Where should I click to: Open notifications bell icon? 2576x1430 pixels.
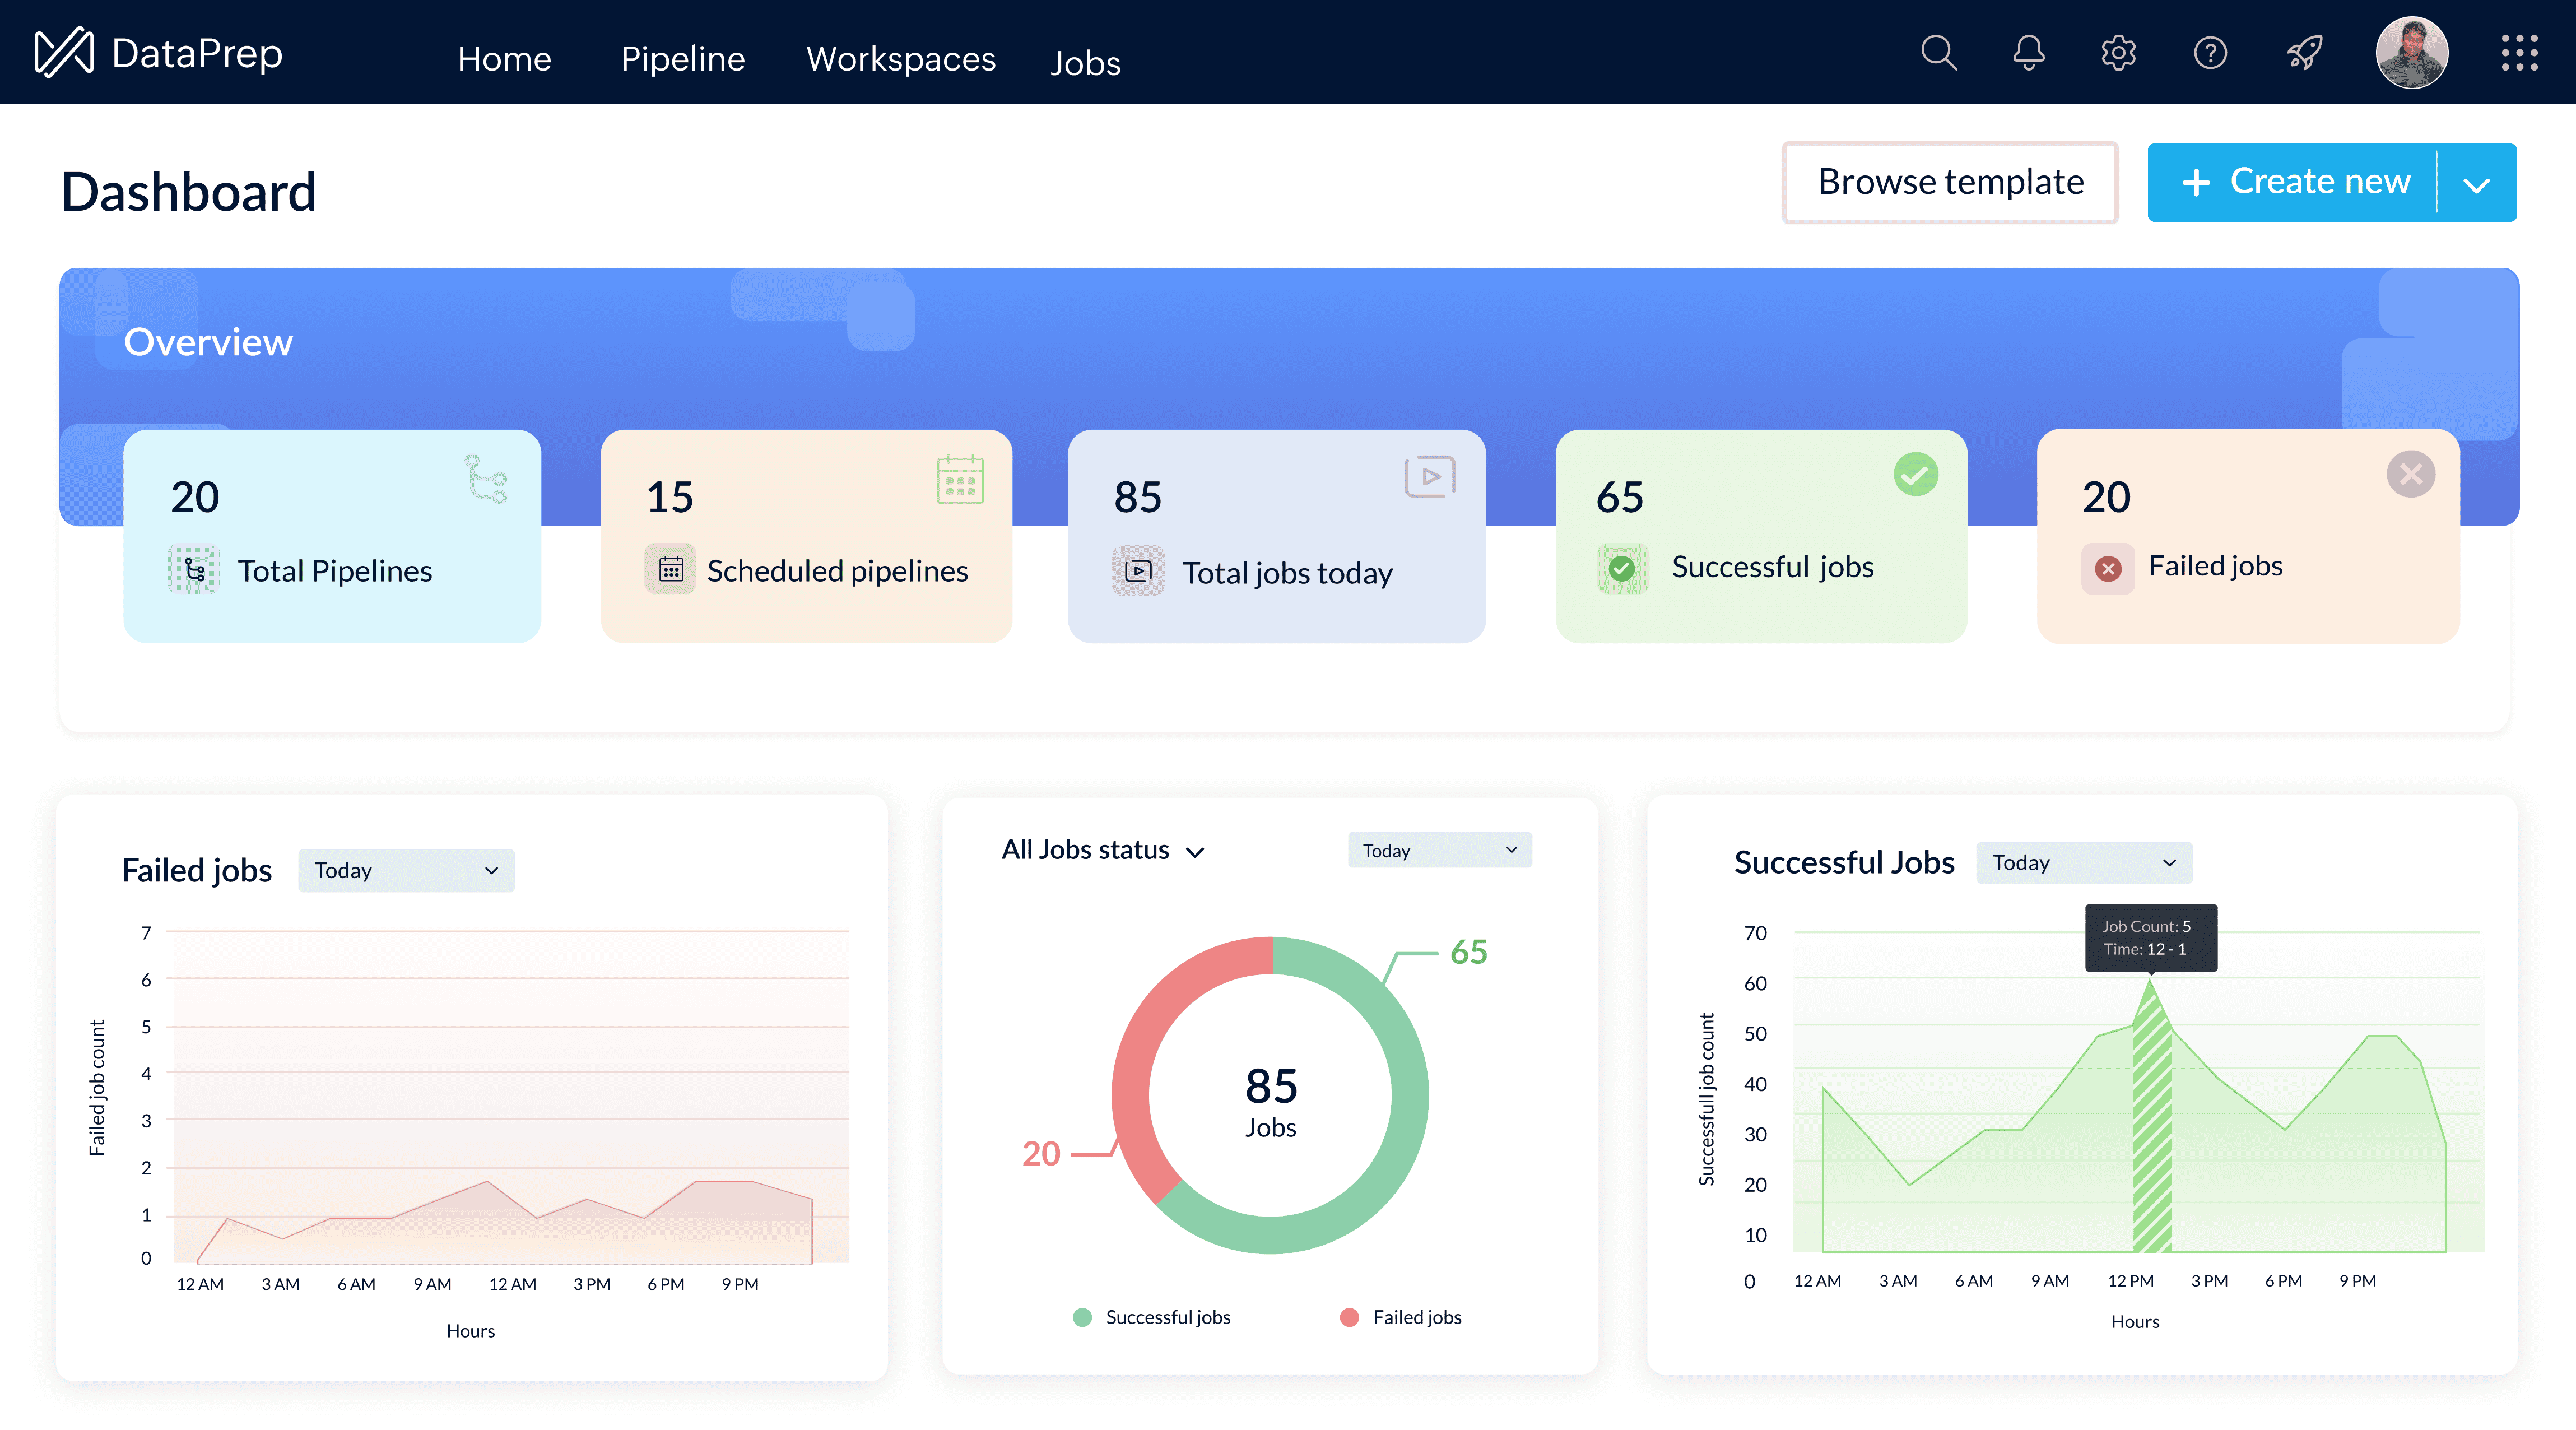pyautogui.click(x=2028, y=52)
